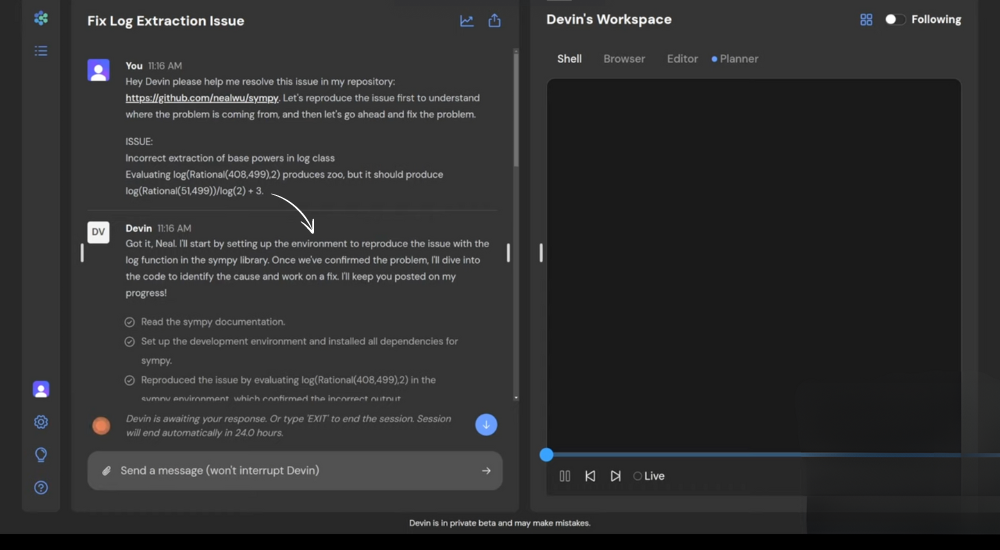Click the 'Set up the development environment' step
This screenshot has height=550, width=1000.
(x=299, y=351)
